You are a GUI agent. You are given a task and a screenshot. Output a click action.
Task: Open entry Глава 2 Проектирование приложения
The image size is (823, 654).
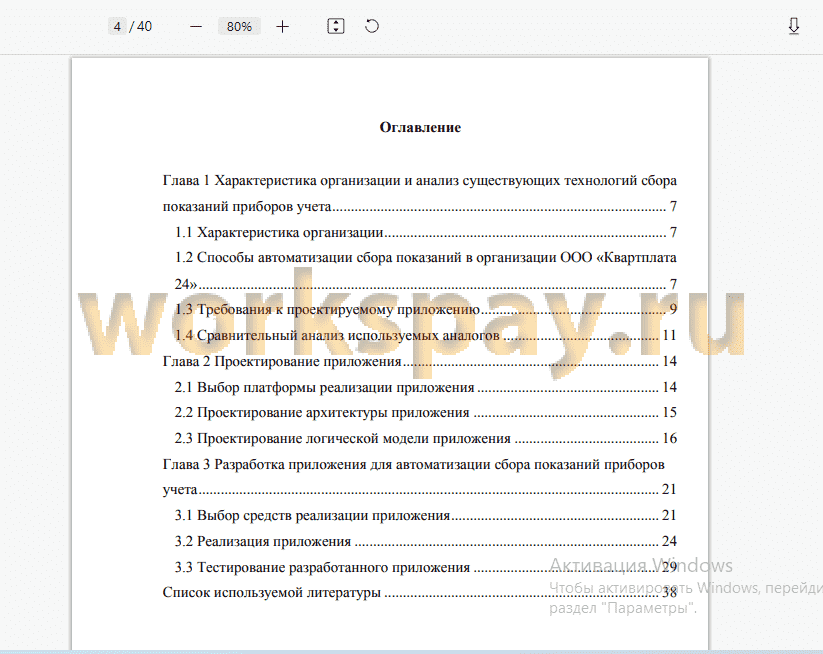419,361
